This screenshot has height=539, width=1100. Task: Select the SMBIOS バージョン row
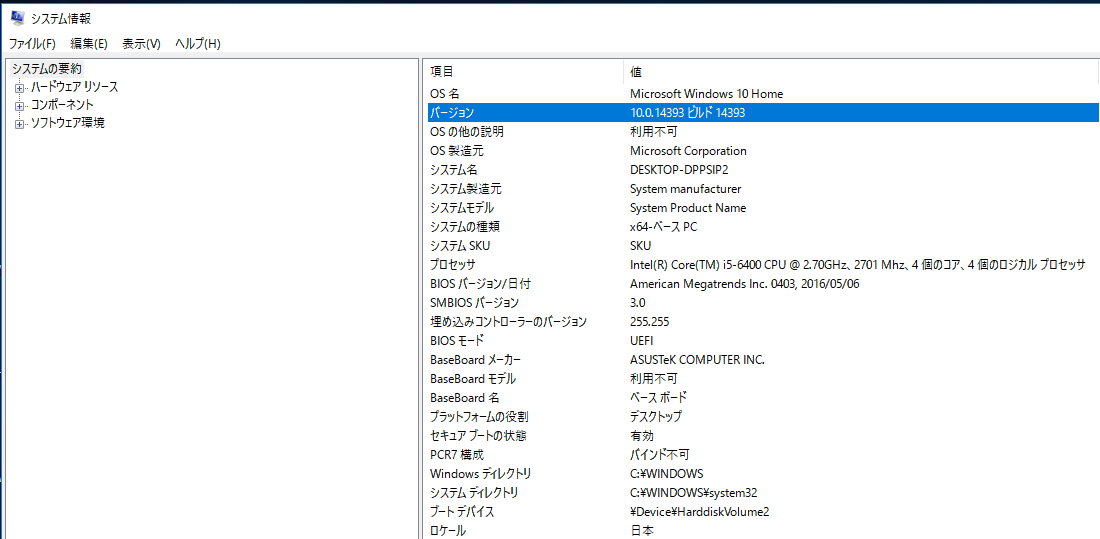[763, 302]
